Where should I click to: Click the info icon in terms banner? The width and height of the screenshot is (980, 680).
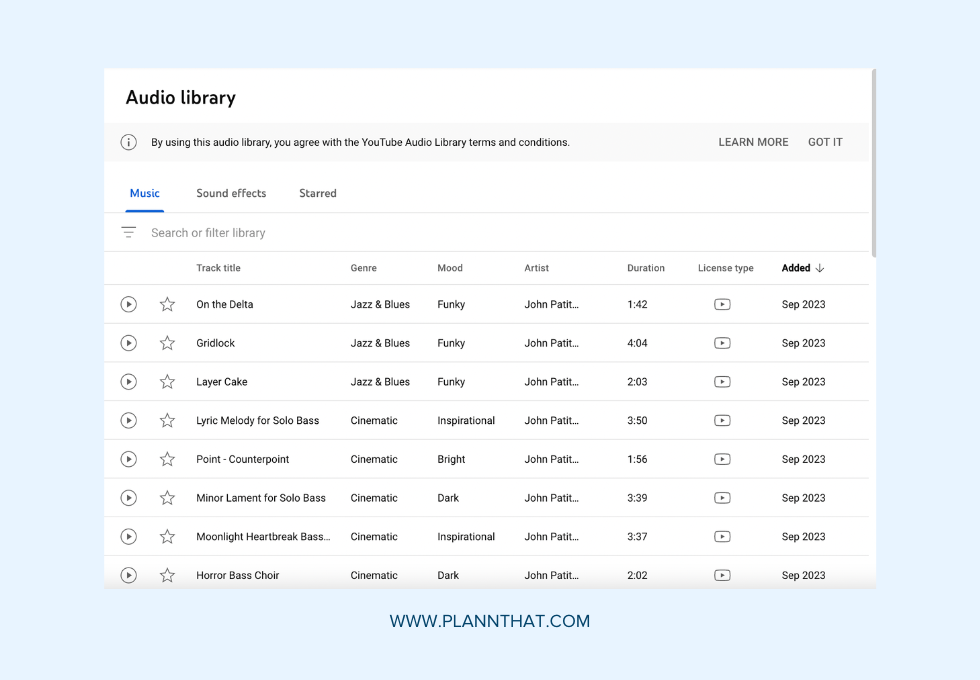point(128,142)
